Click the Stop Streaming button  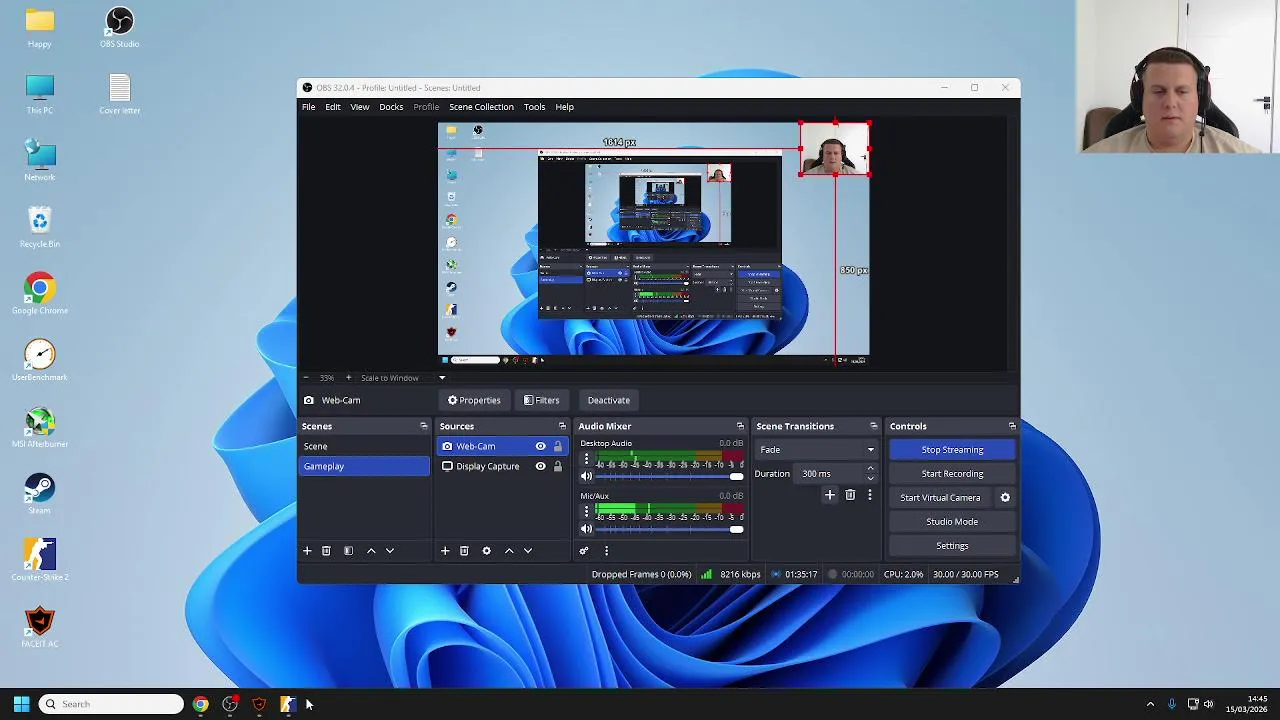pyautogui.click(x=952, y=450)
